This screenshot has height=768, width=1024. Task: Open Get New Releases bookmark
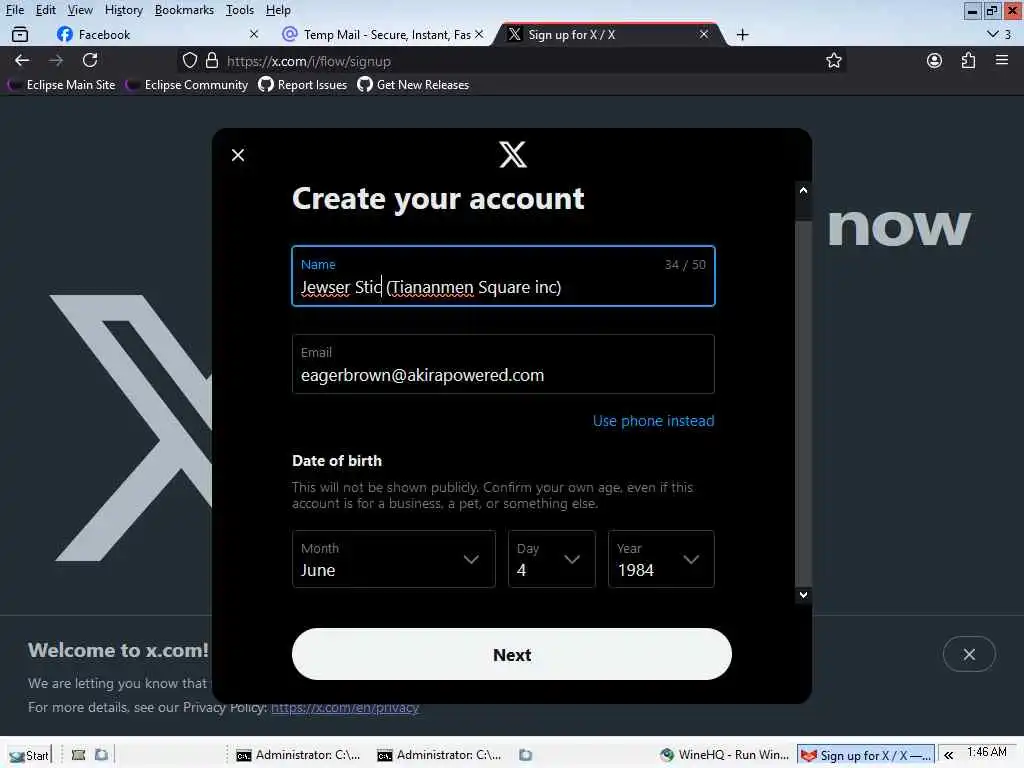(x=413, y=85)
